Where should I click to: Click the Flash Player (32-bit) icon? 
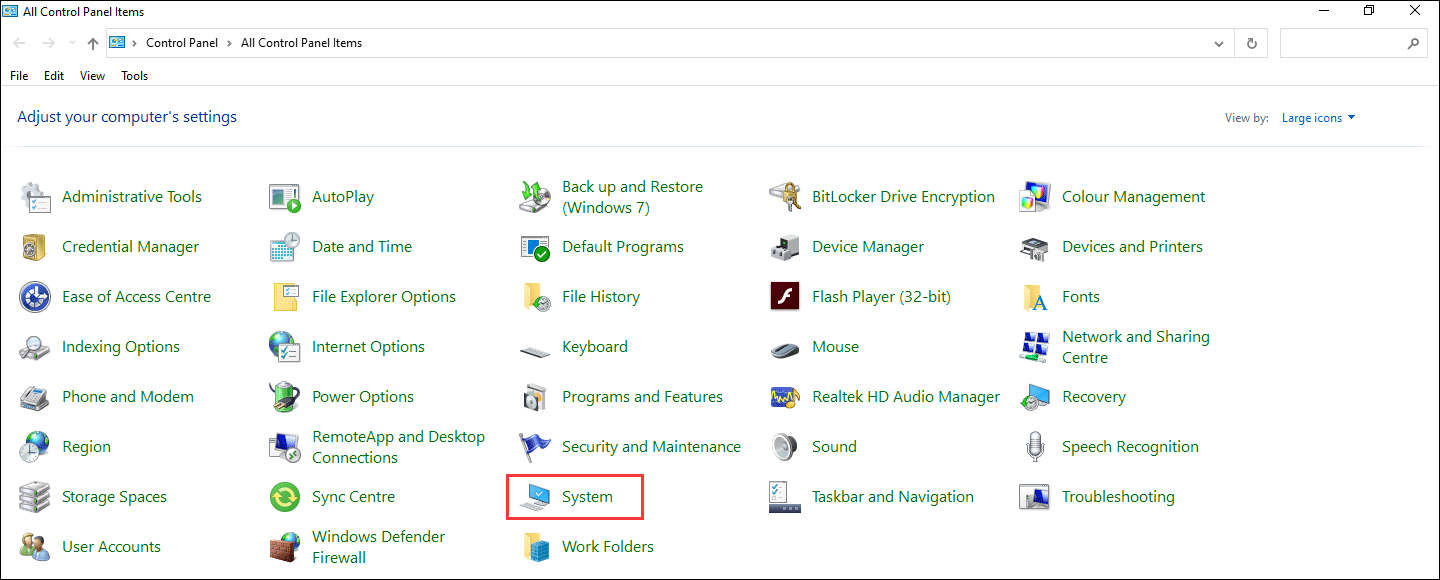click(785, 297)
